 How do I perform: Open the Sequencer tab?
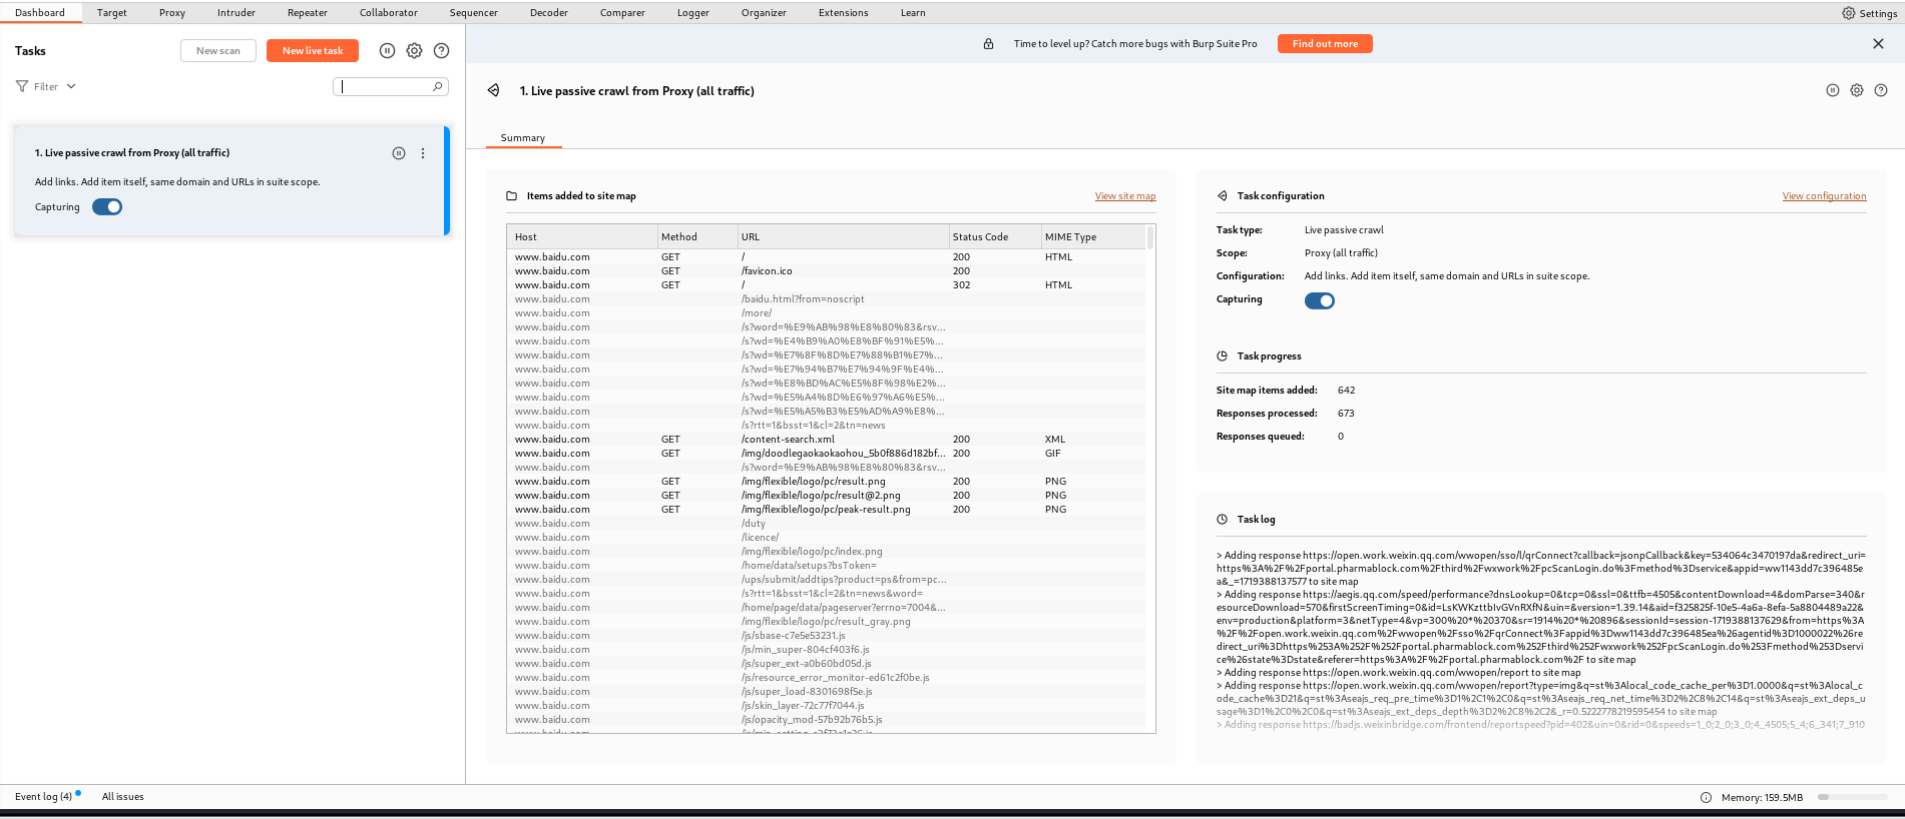tap(474, 13)
